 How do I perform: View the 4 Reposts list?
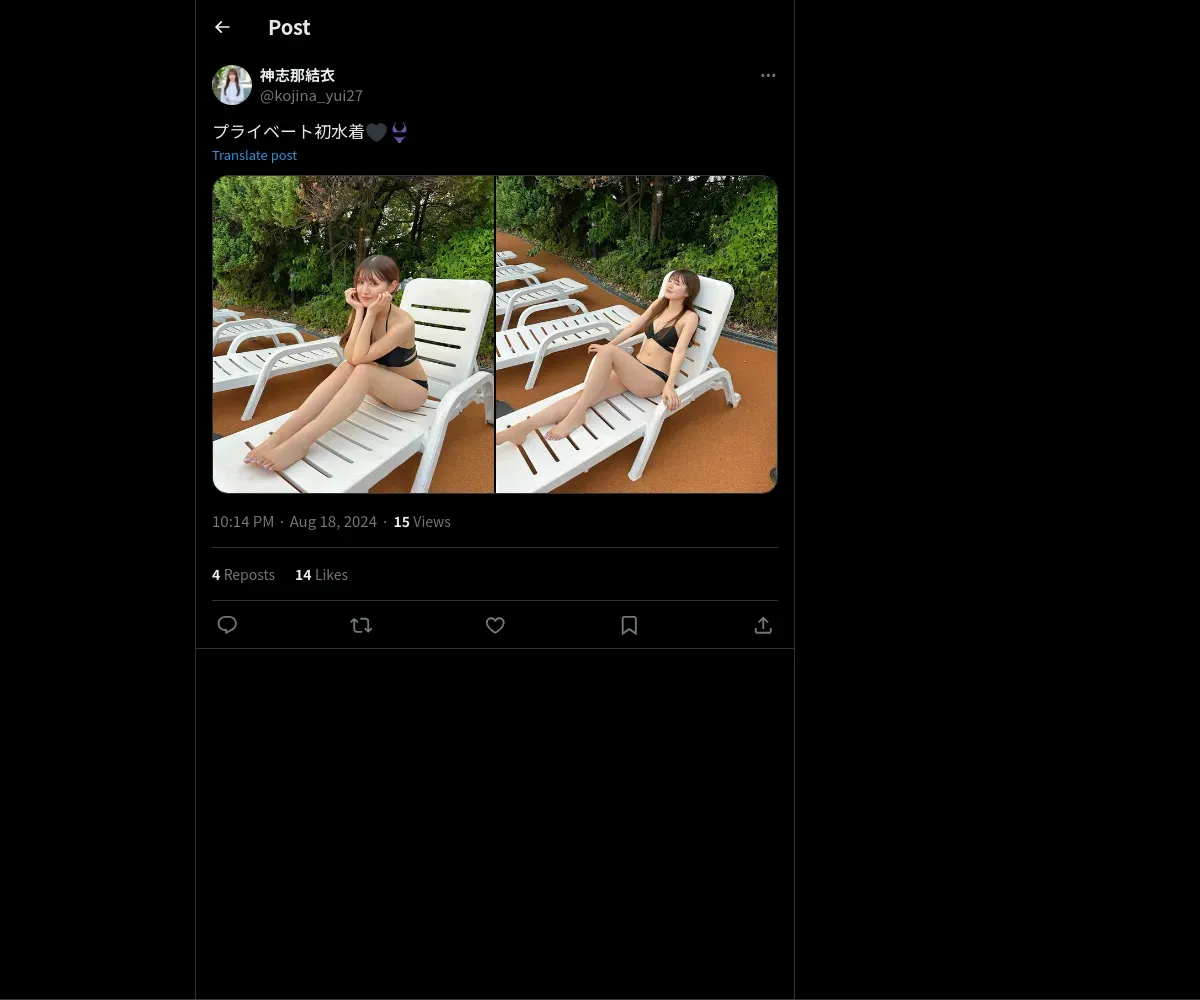pos(243,575)
